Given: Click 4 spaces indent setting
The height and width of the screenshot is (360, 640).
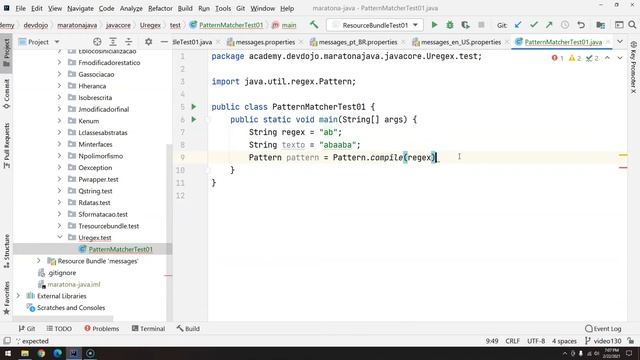Looking at the screenshot, I should point(564,341).
